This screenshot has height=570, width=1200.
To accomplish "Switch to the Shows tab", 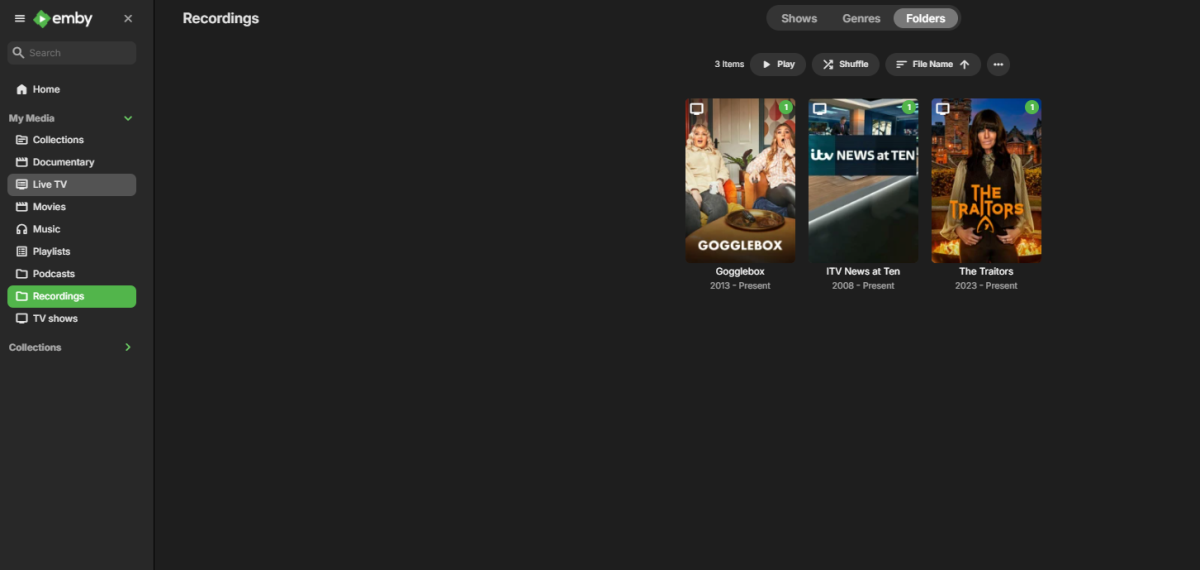I will (x=799, y=18).
